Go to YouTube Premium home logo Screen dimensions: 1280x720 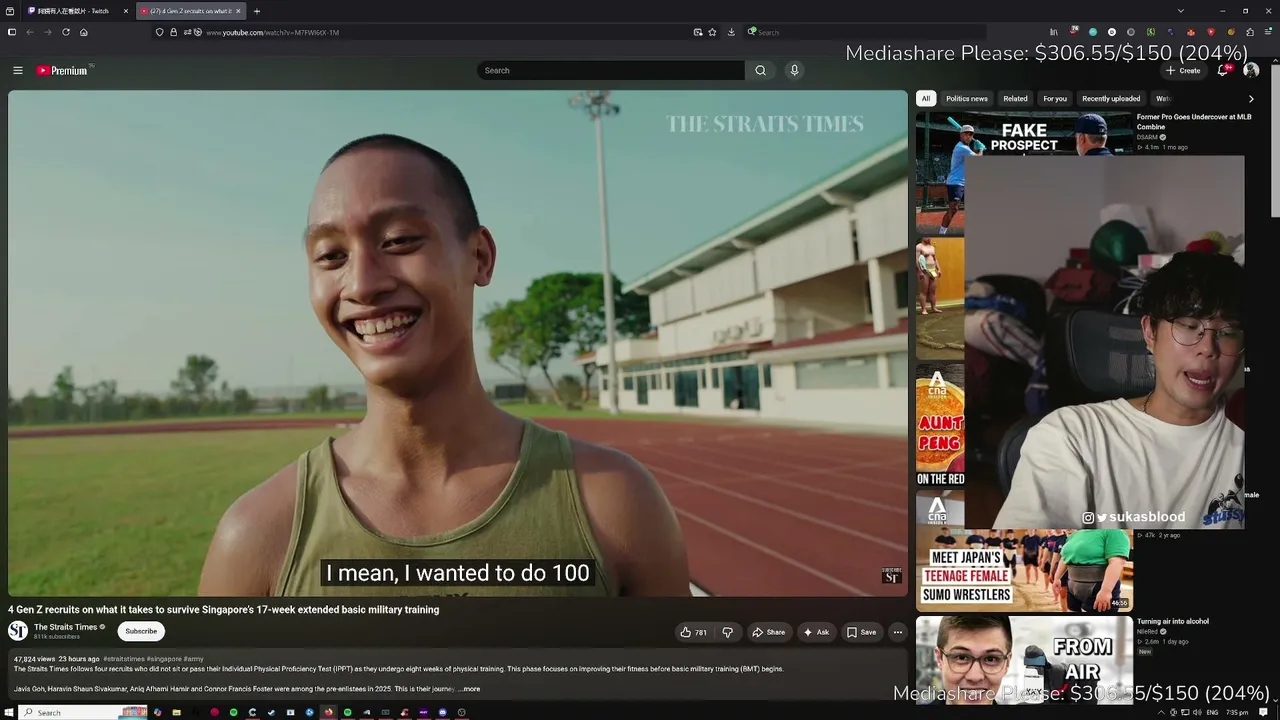(62, 70)
